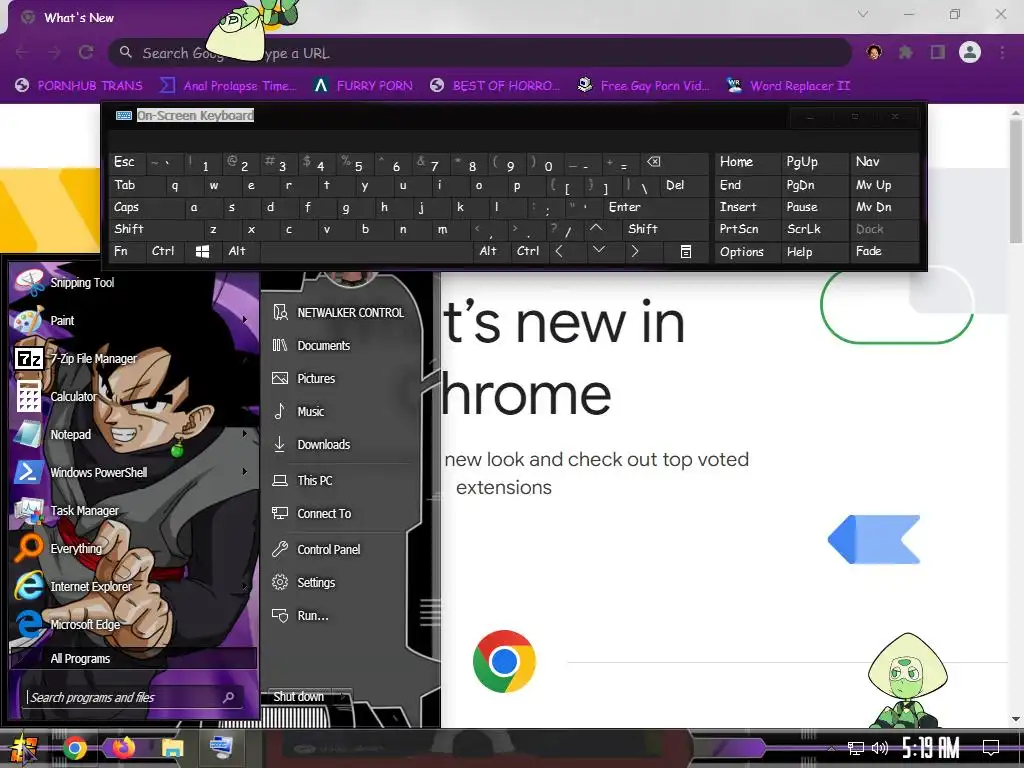
Task: Open volume control in system tray
Action: [x=880, y=748]
